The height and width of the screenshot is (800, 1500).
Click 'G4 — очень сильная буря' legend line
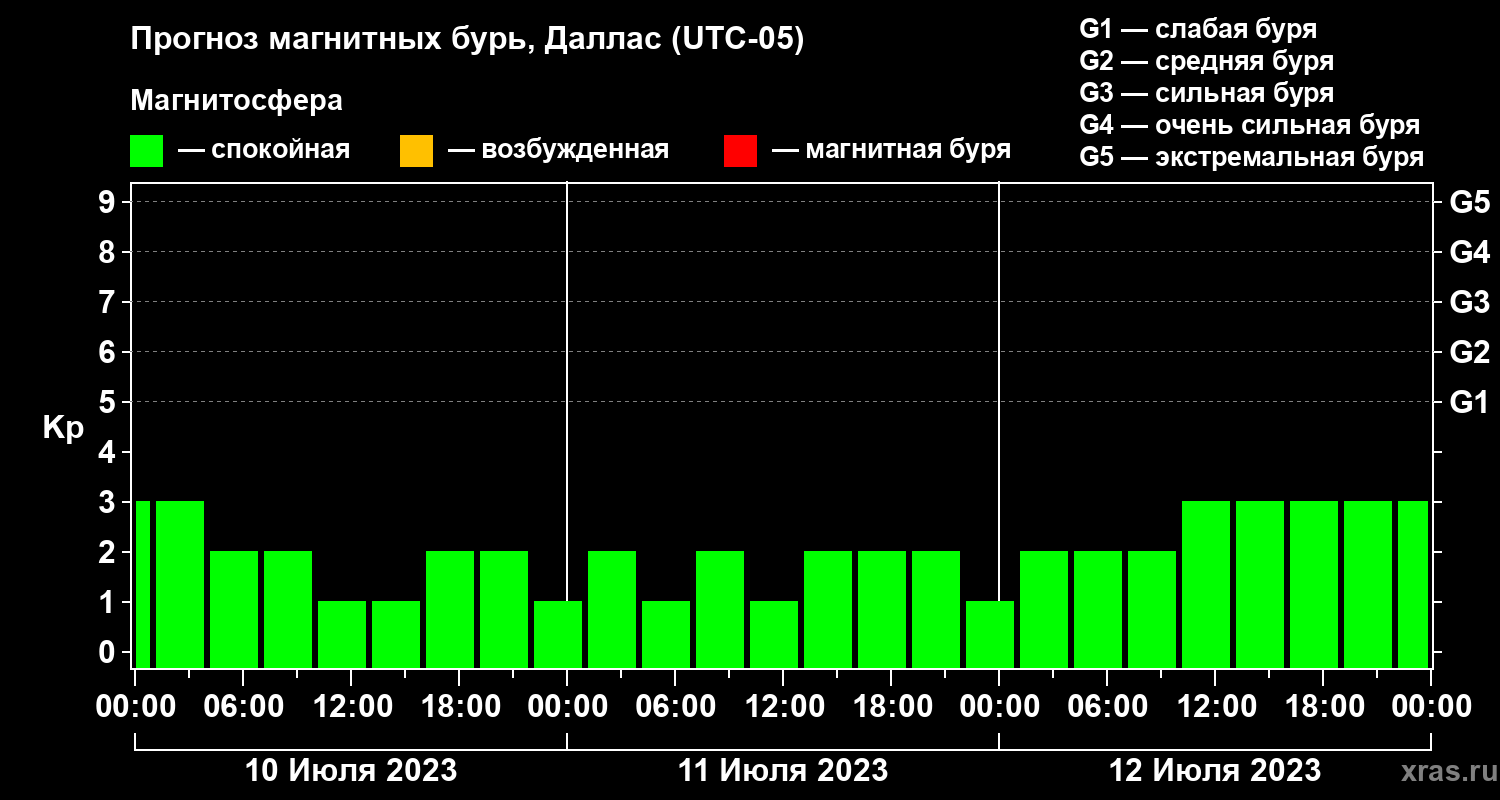point(1249,125)
